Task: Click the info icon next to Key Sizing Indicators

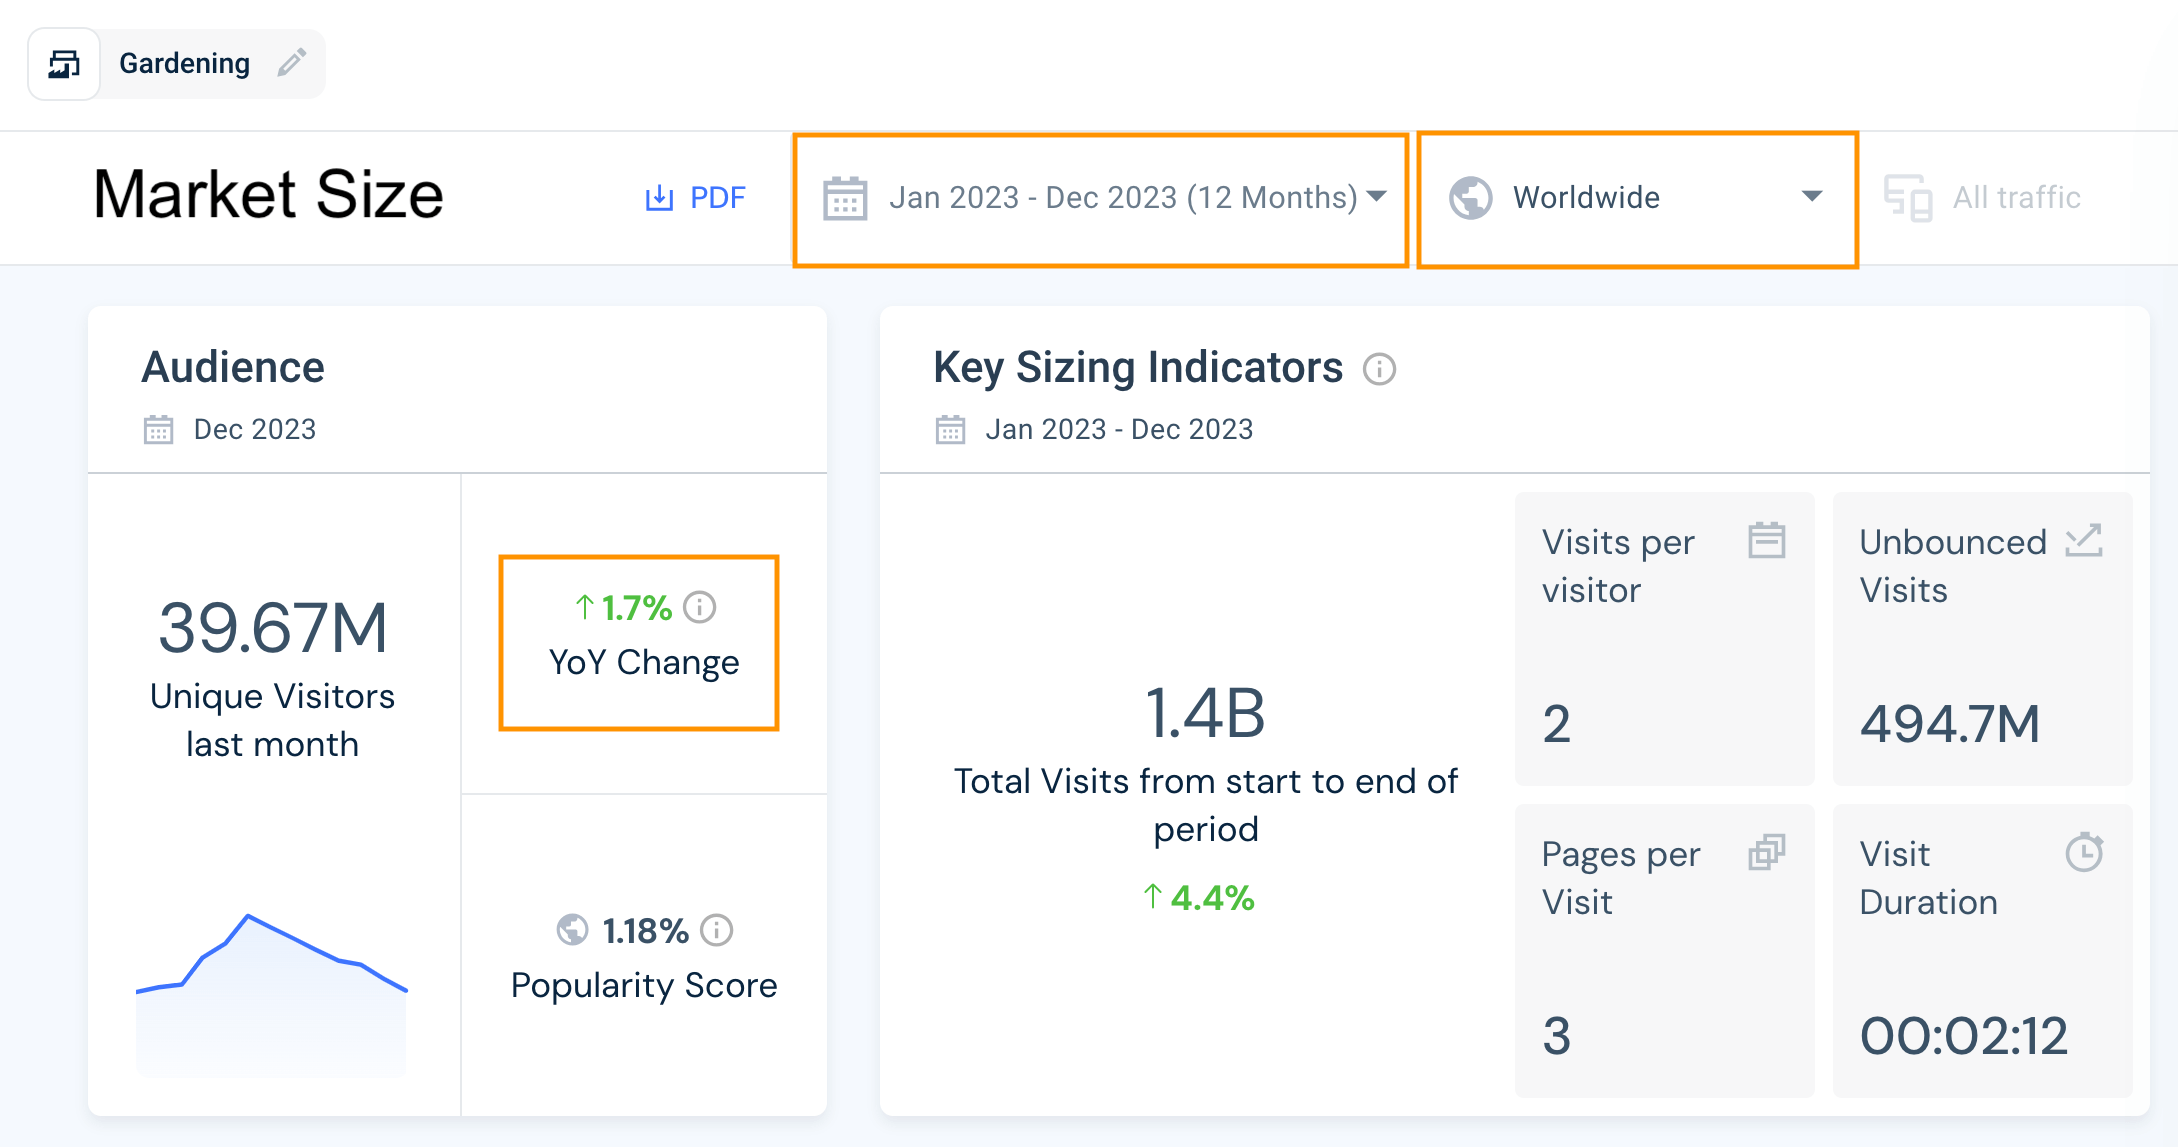Action: [1380, 370]
